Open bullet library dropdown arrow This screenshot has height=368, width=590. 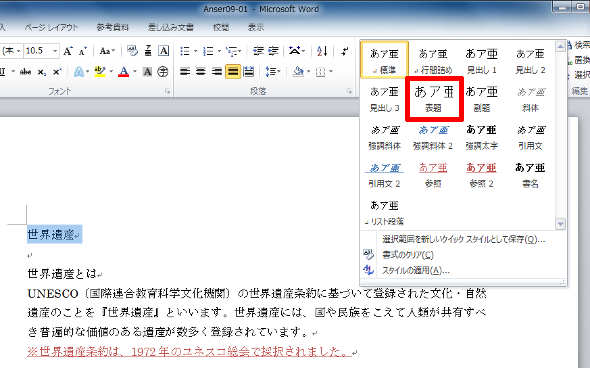pyautogui.click(x=195, y=51)
